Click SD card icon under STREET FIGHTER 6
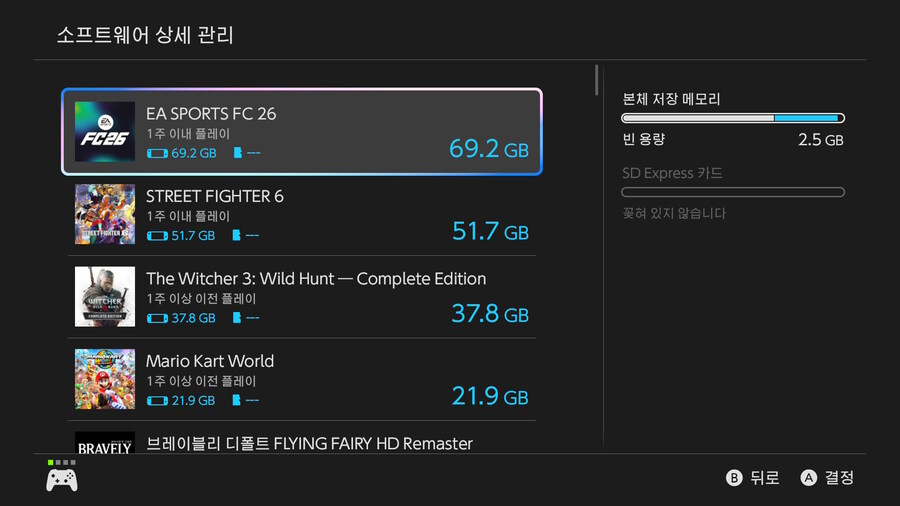This screenshot has height=506, width=900. tap(237, 236)
